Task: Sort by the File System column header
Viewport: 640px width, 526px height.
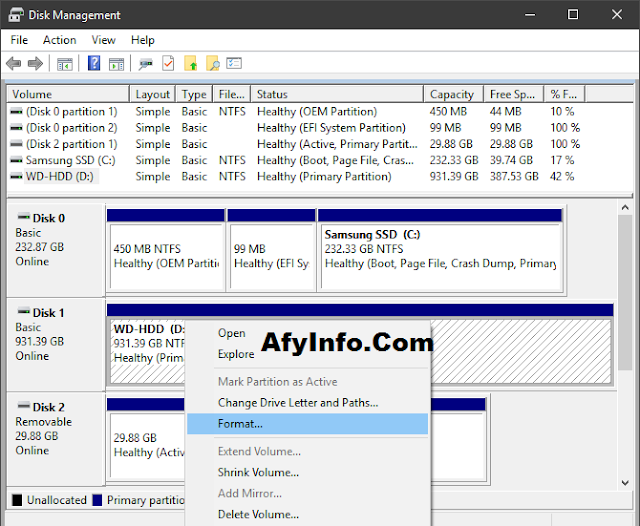Action: (x=231, y=94)
